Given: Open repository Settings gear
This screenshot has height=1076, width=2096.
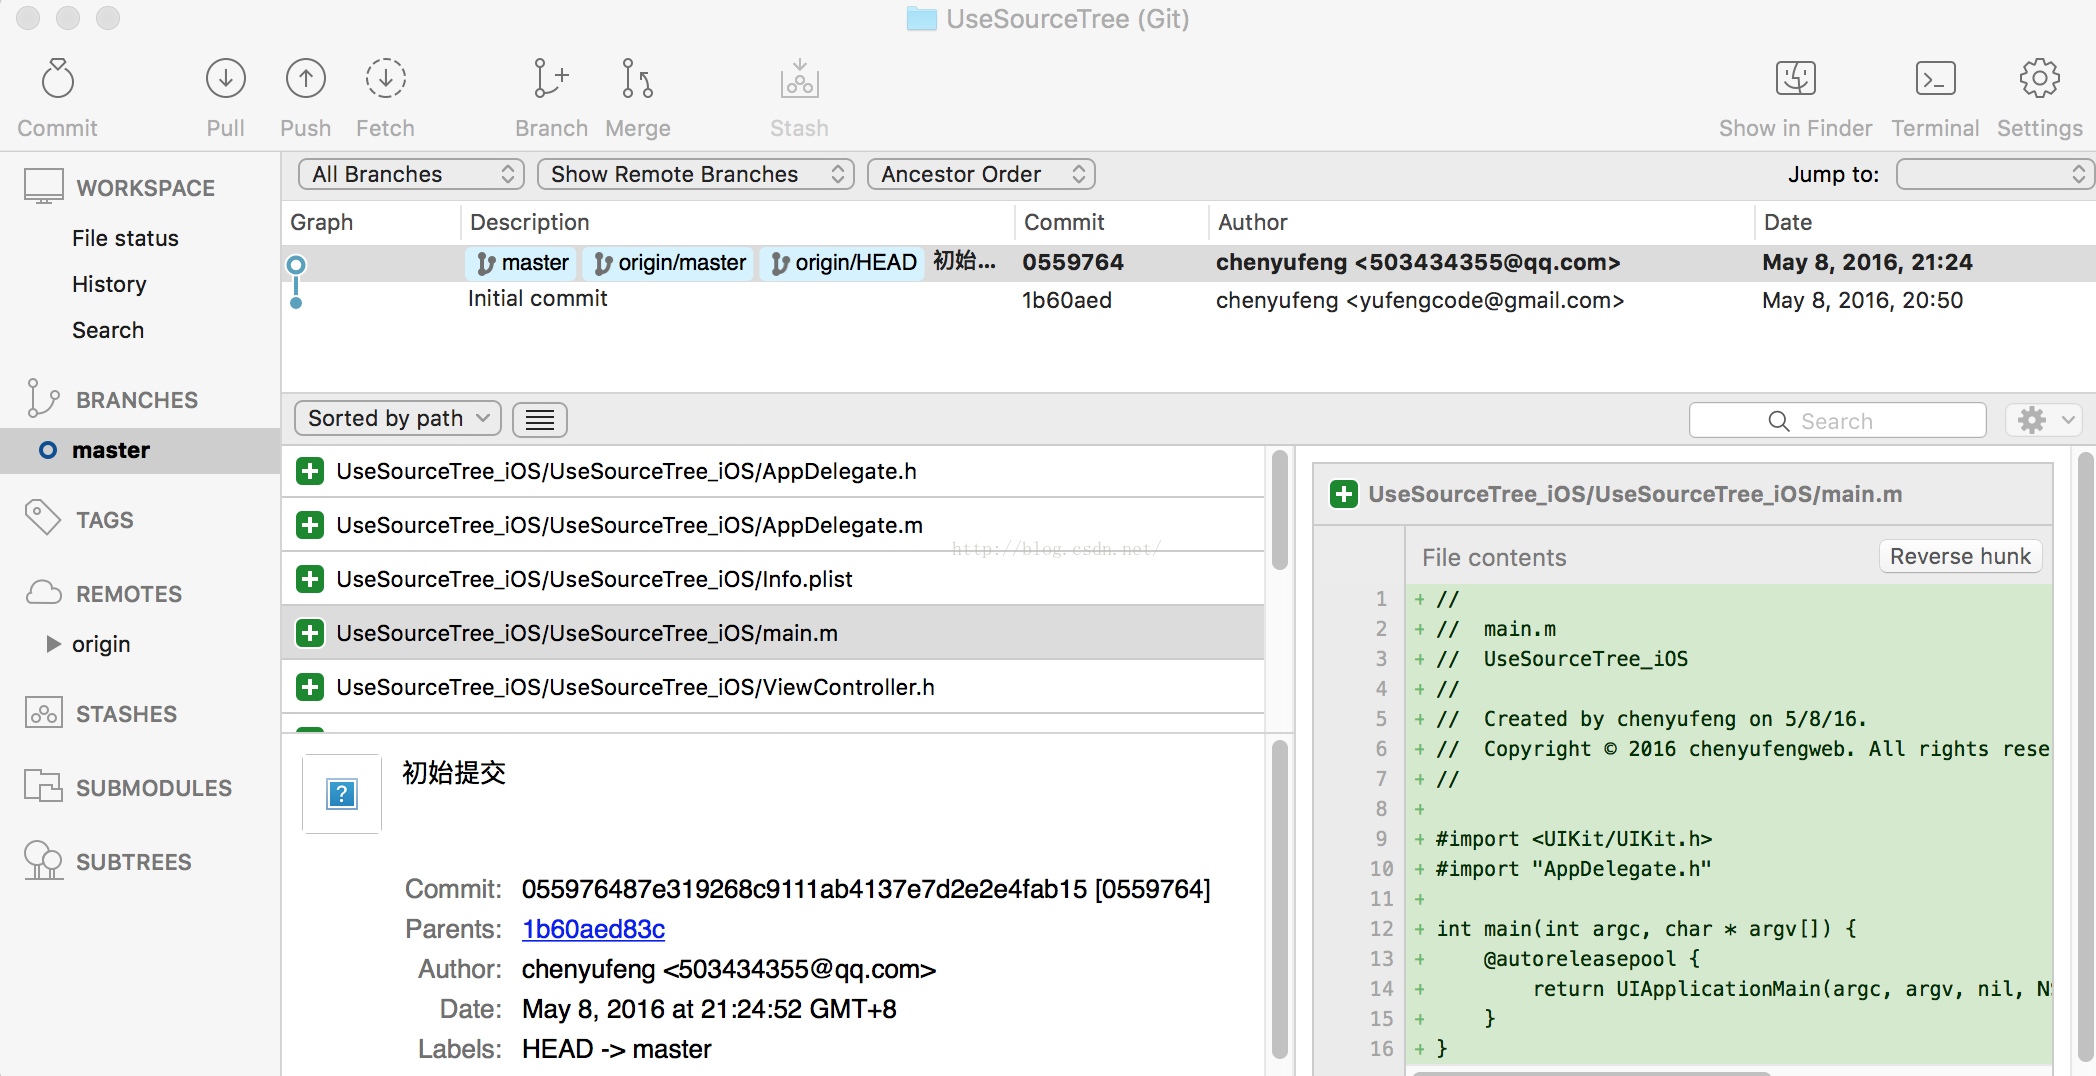Looking at the screenshot, I should (x=2039, y=80).
